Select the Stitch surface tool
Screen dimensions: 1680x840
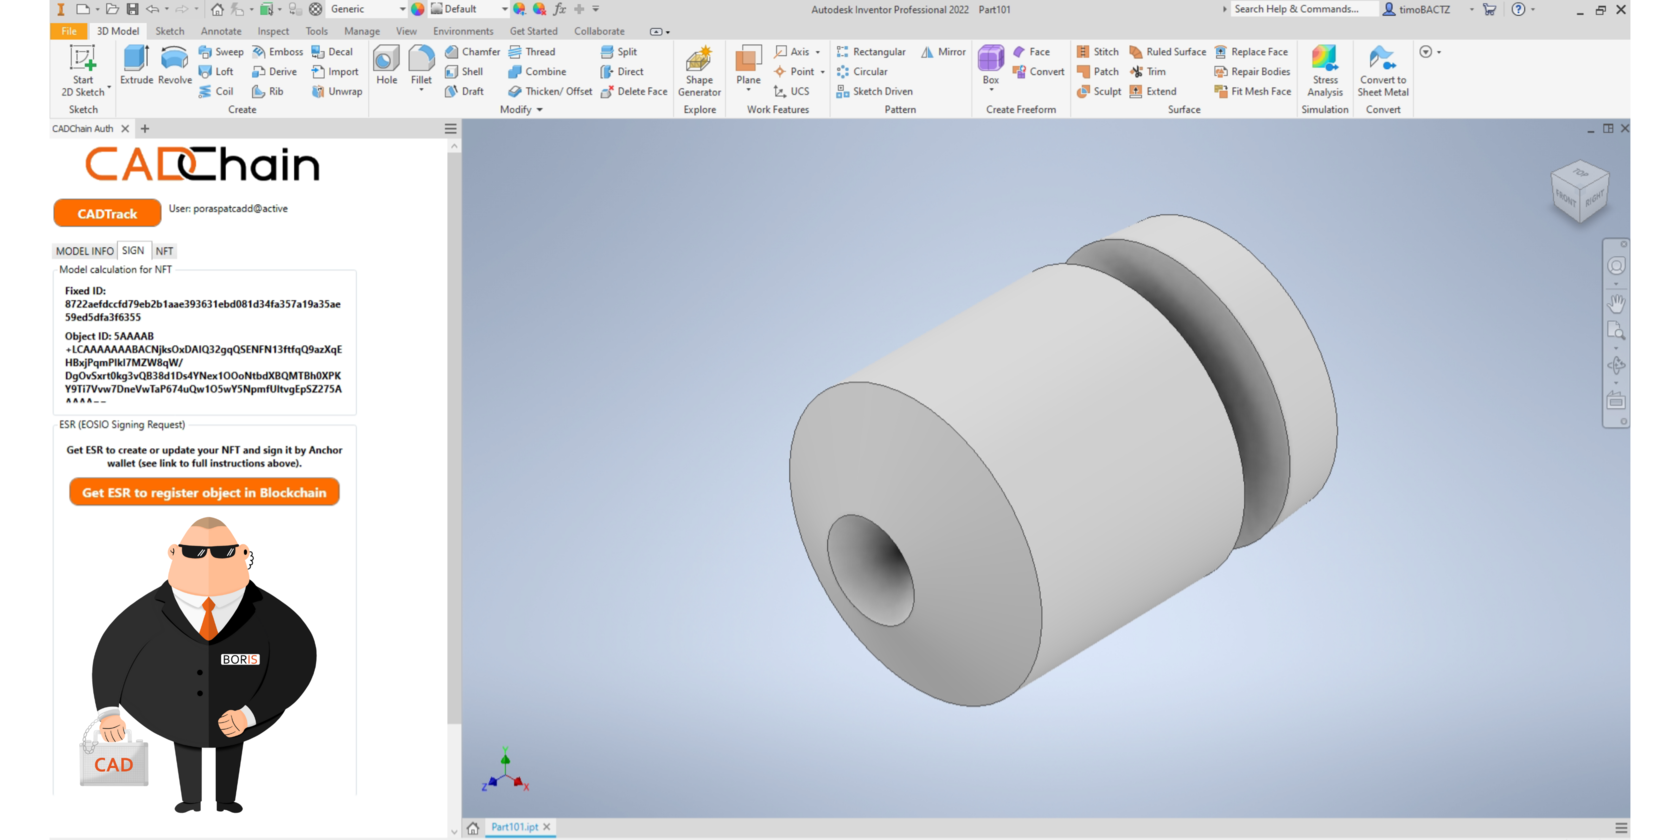(1098, 52)
